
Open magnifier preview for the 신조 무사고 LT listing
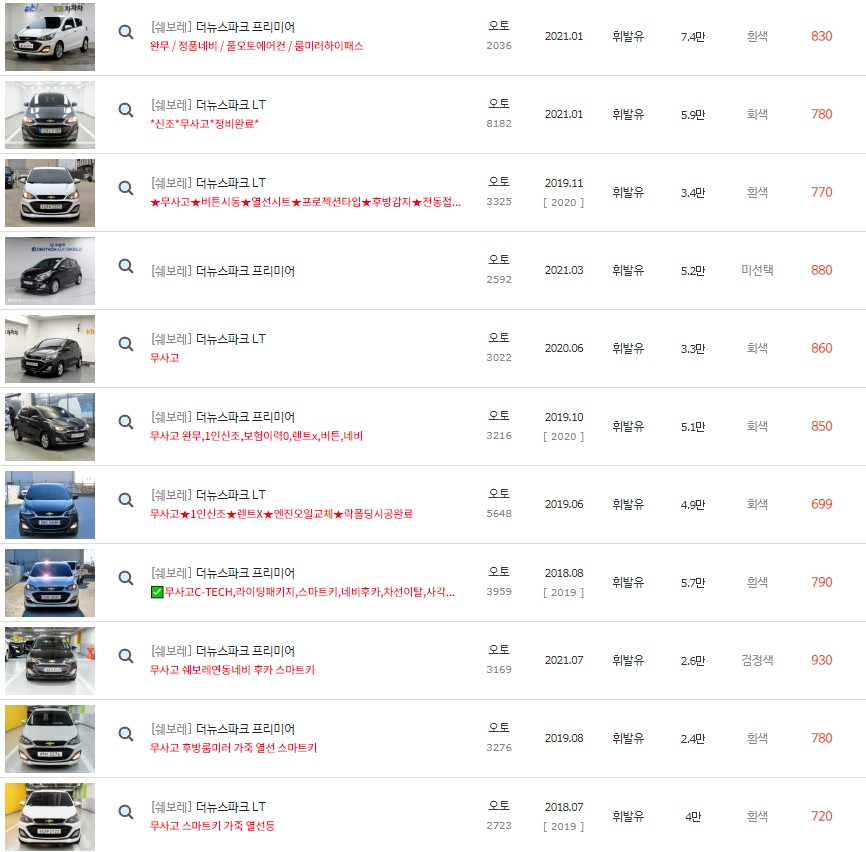tap(125, 110)
